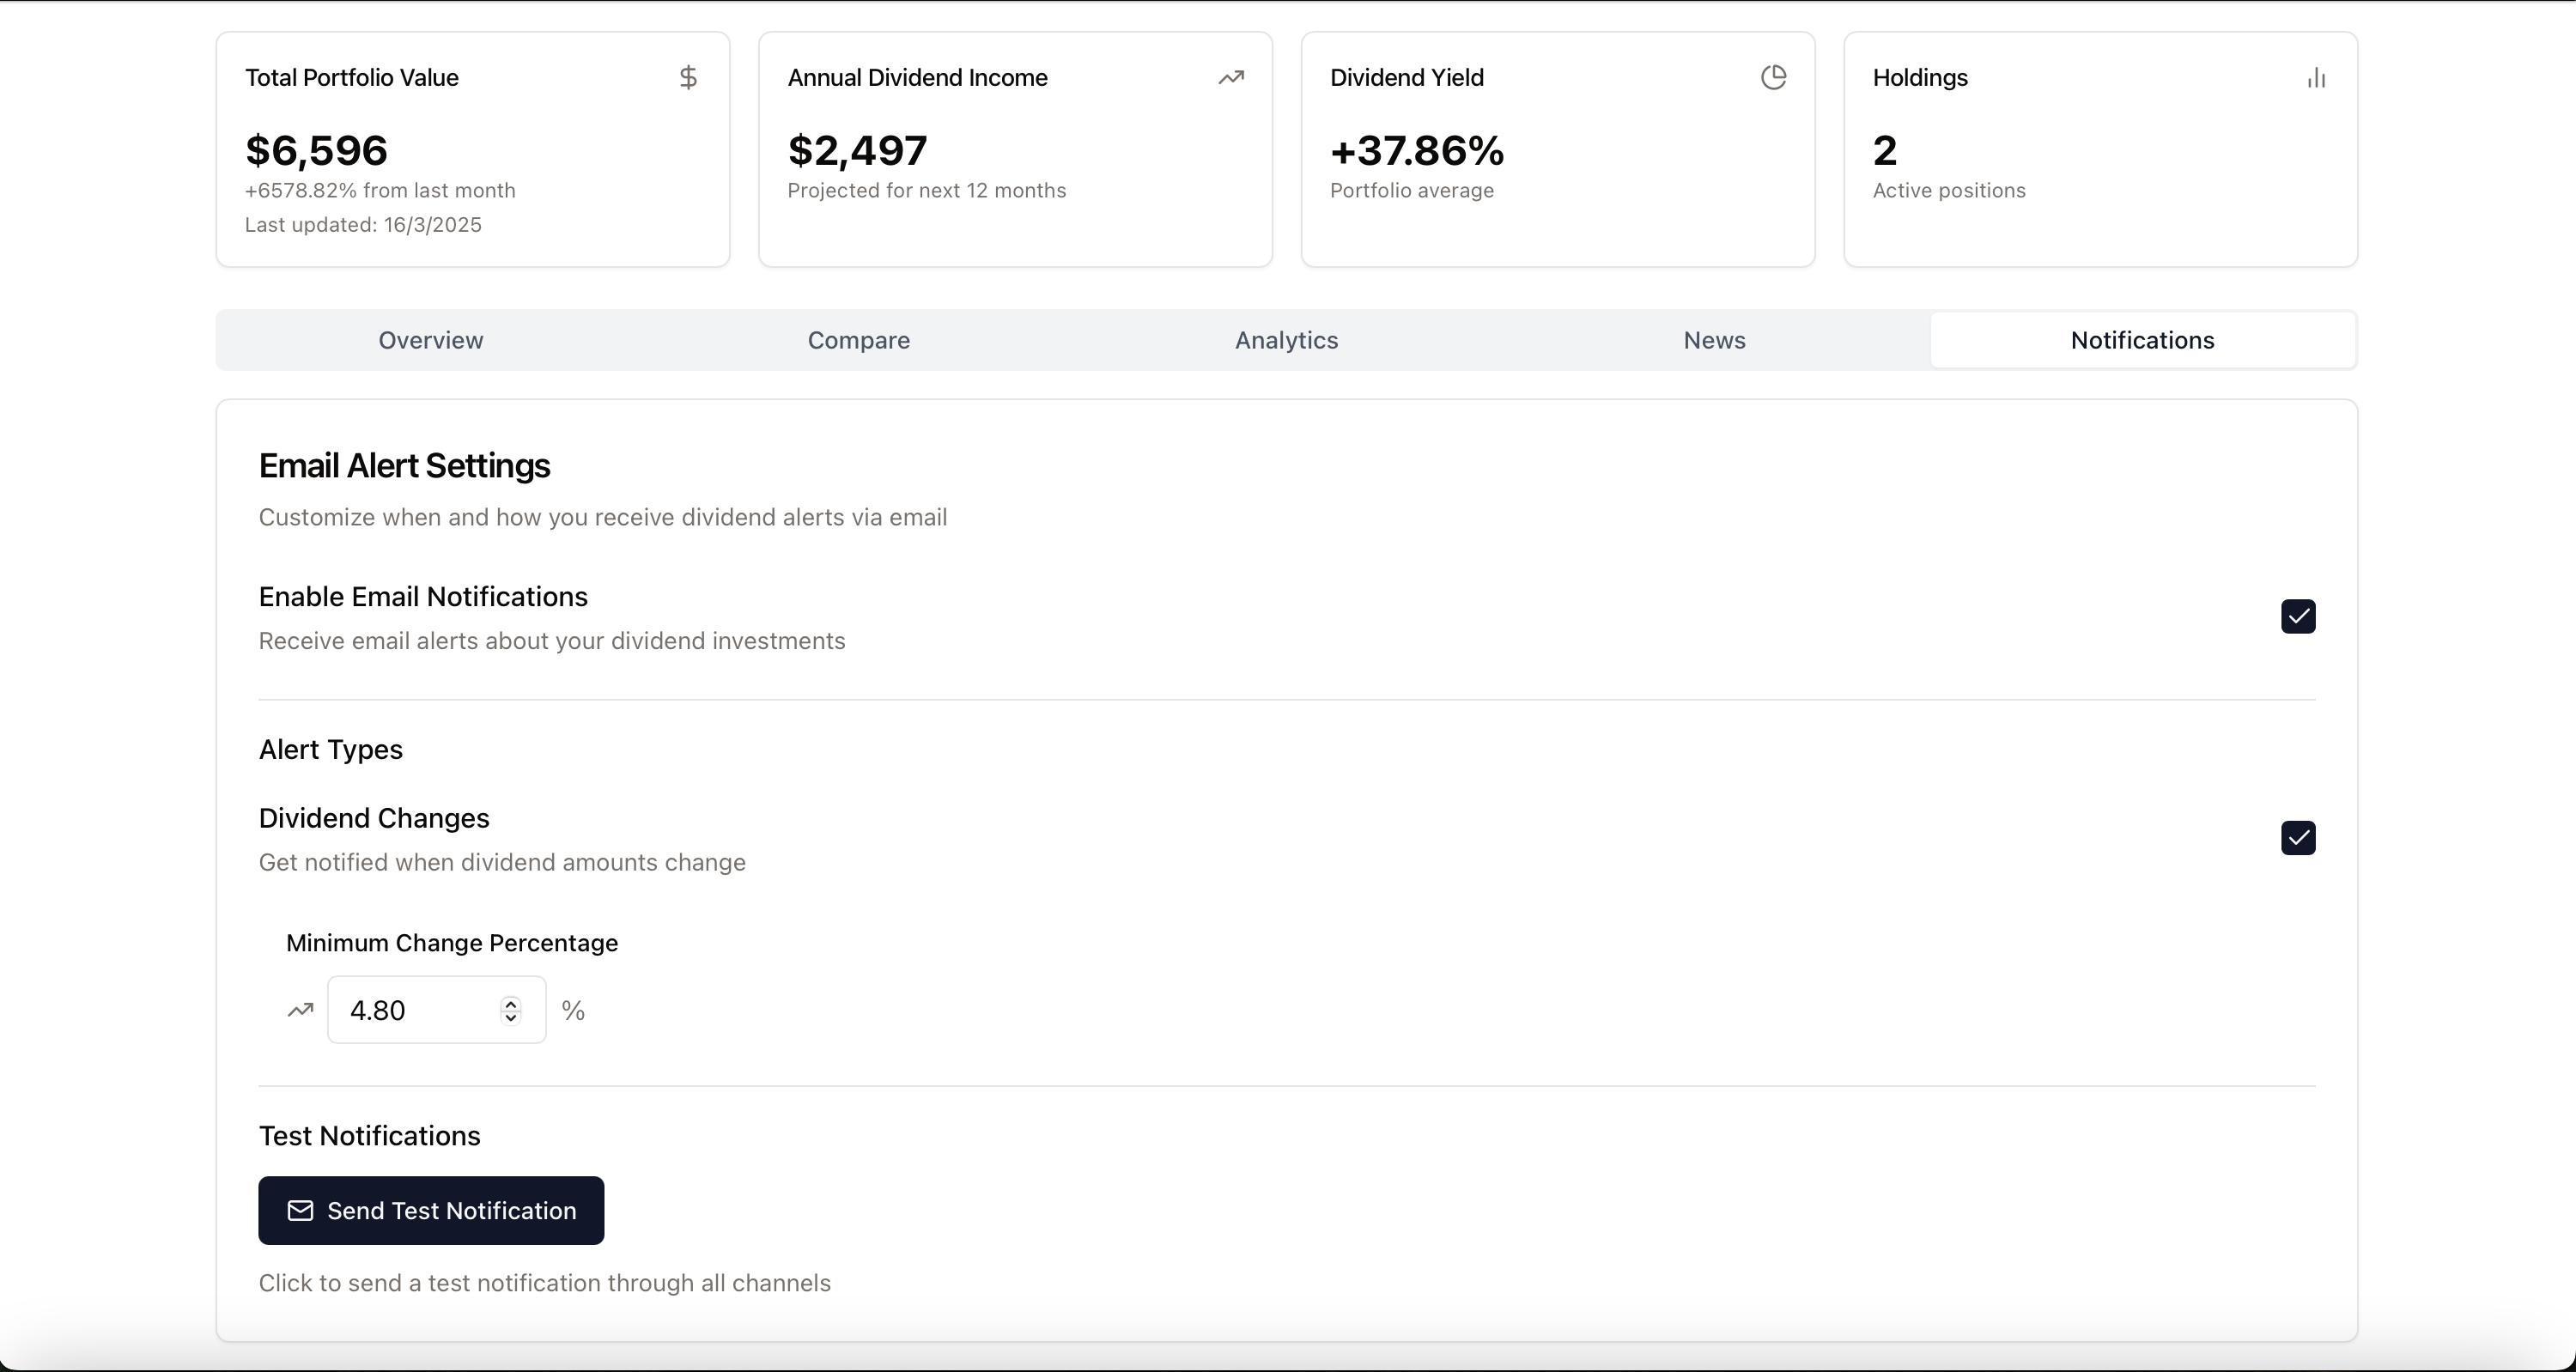Decrease percentage using stepper down arrow
The width and height of the screenshot is (2576, 1372).
click(511, 1018)
